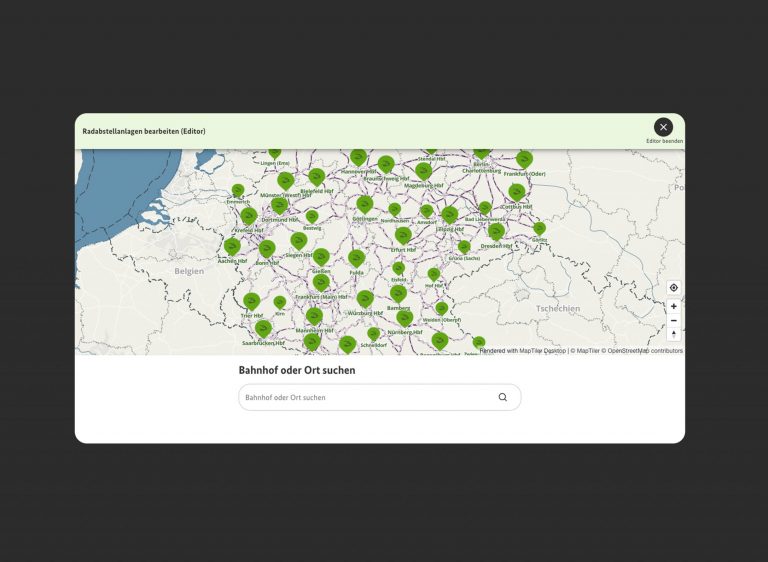Image resolution: width=768 pixels, height=562 pixels.
Task: Select the Trier Hbf marker
Action: (251, 300)
